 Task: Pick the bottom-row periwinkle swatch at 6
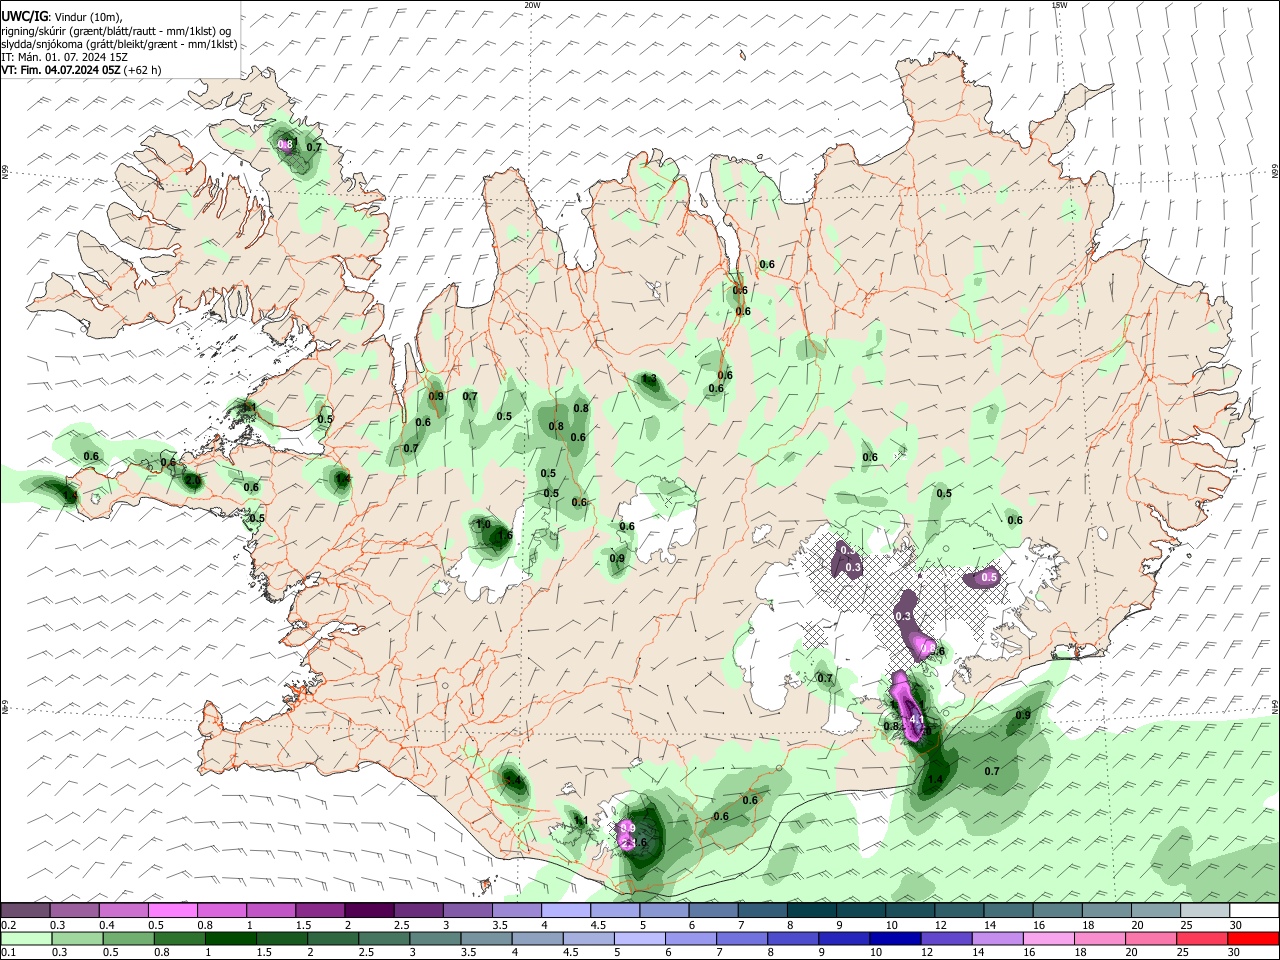point(690,939)
